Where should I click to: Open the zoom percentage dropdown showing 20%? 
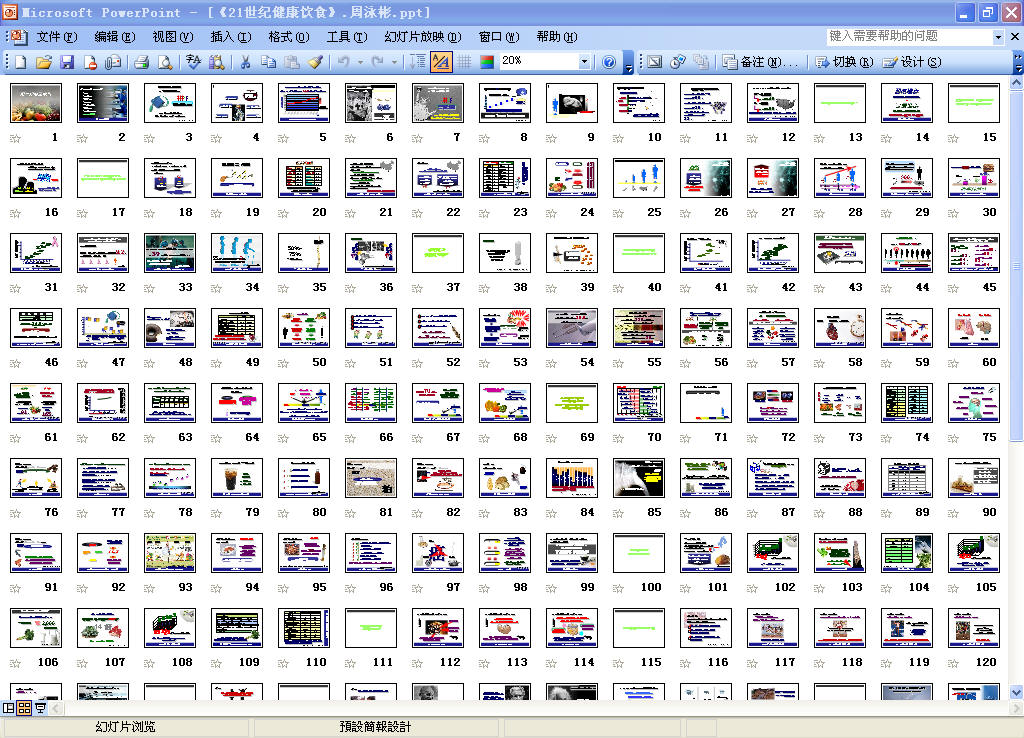coord(584,62)
